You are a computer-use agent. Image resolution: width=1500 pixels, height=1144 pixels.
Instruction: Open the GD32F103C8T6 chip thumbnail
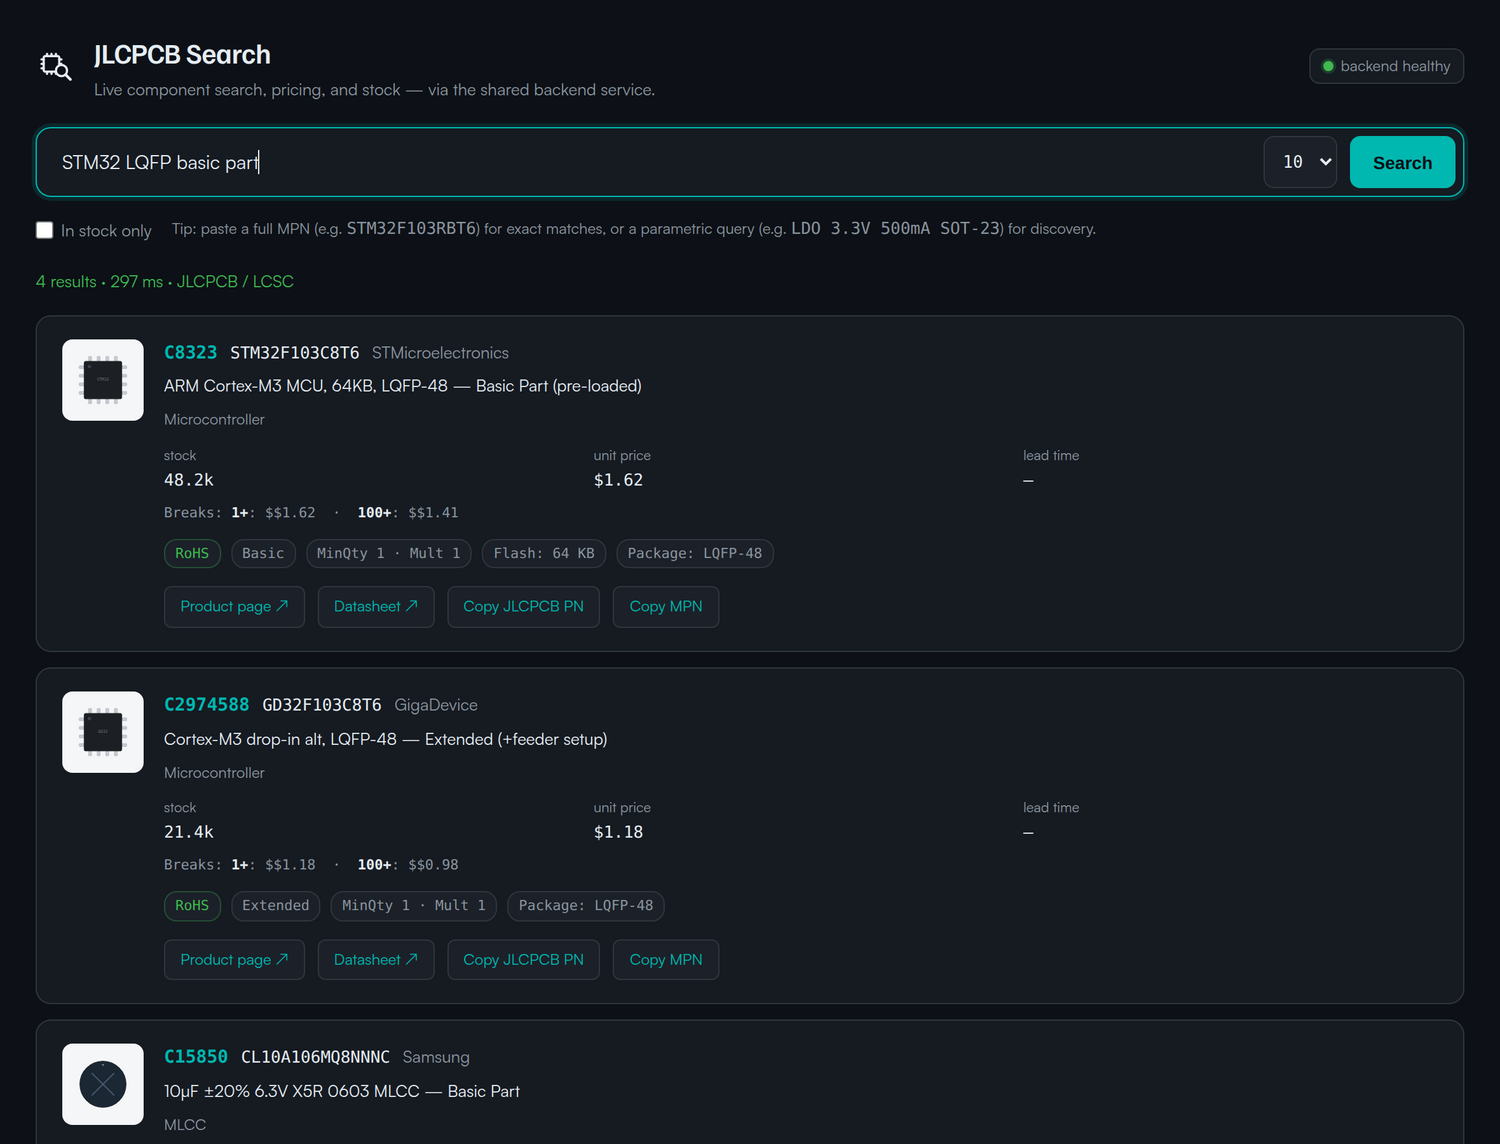coord(103,732)
